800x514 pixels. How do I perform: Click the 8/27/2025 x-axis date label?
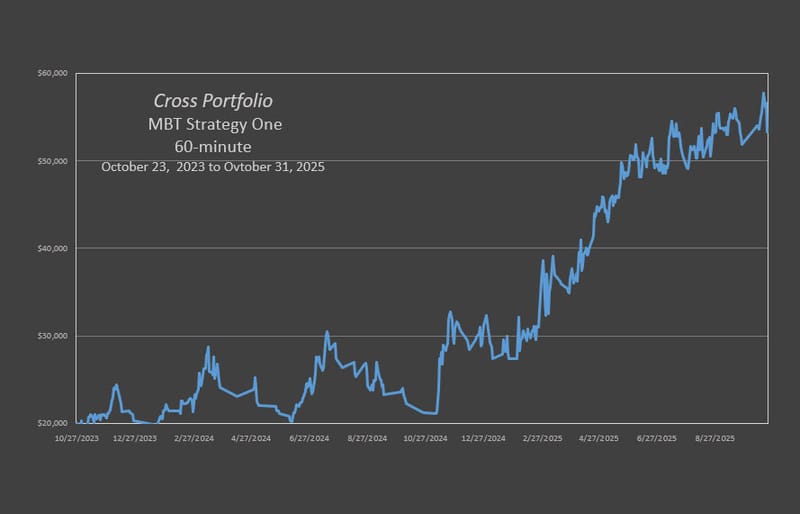pos(715,439)
